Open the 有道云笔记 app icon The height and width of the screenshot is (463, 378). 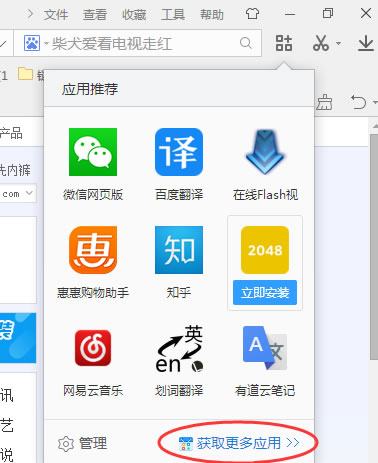pos(265,348)
